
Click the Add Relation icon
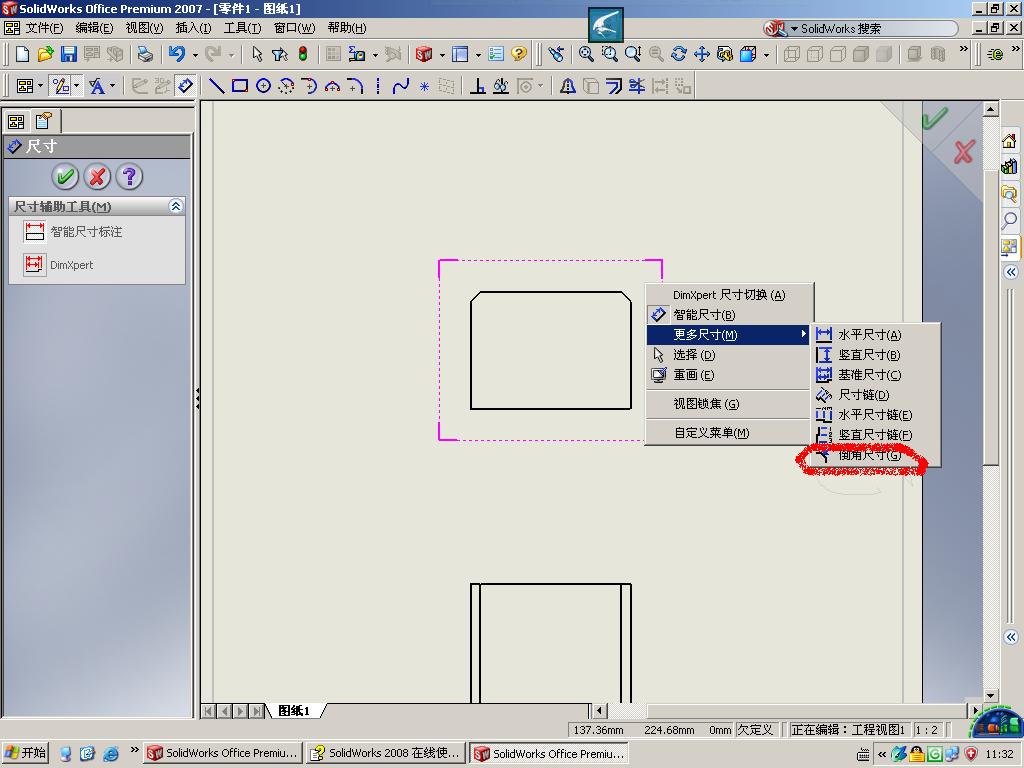(478, 86)
